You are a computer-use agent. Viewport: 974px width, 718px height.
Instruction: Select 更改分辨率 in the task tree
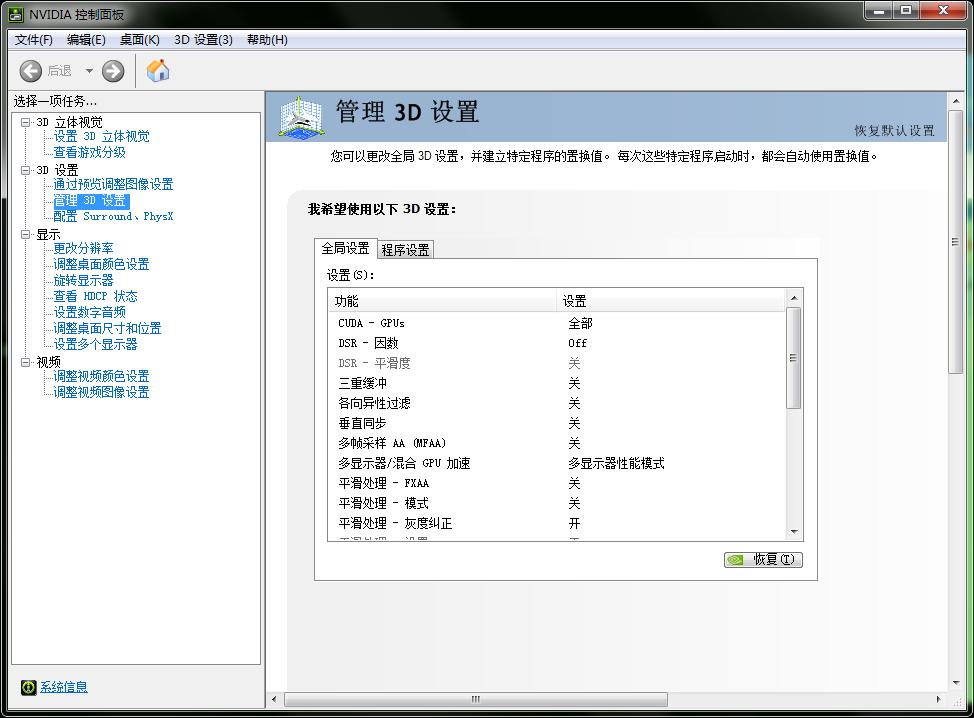click(x=84, y=248)
